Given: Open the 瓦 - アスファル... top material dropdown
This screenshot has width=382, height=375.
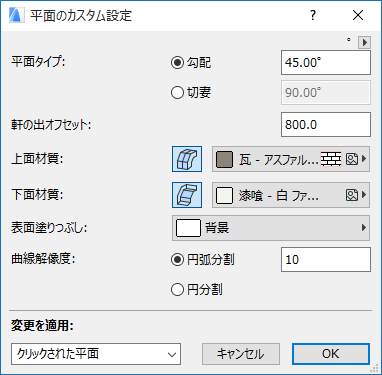Looking at the screenshot, I should [x=291, y=159].
